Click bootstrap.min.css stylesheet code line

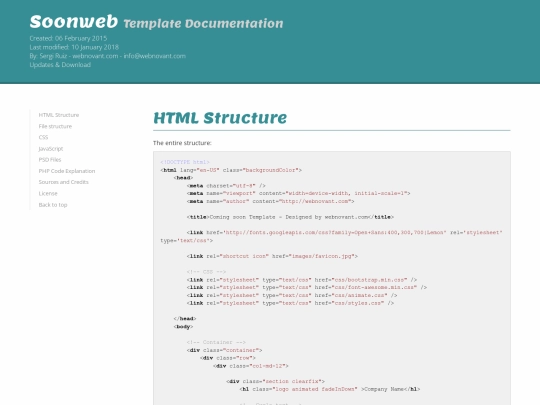pos(302,280)
